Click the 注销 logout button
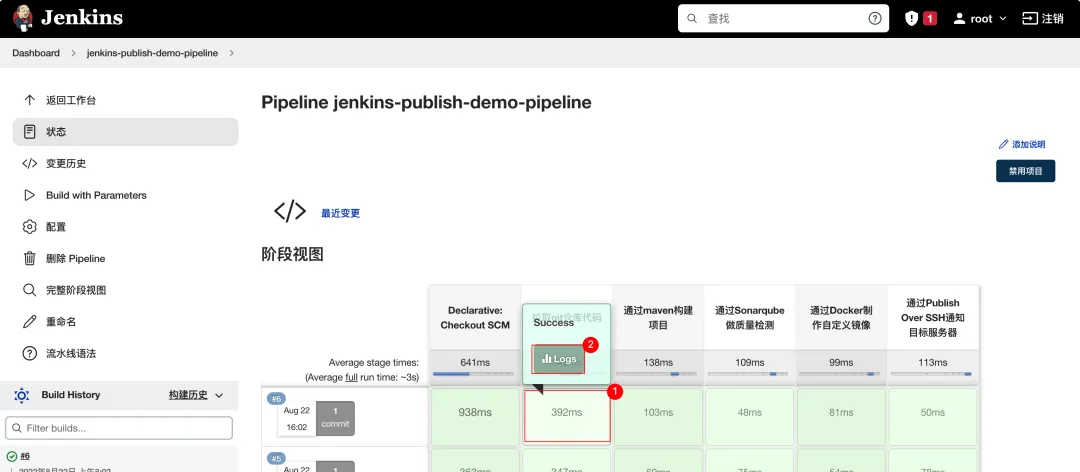 click(1043, 19)
